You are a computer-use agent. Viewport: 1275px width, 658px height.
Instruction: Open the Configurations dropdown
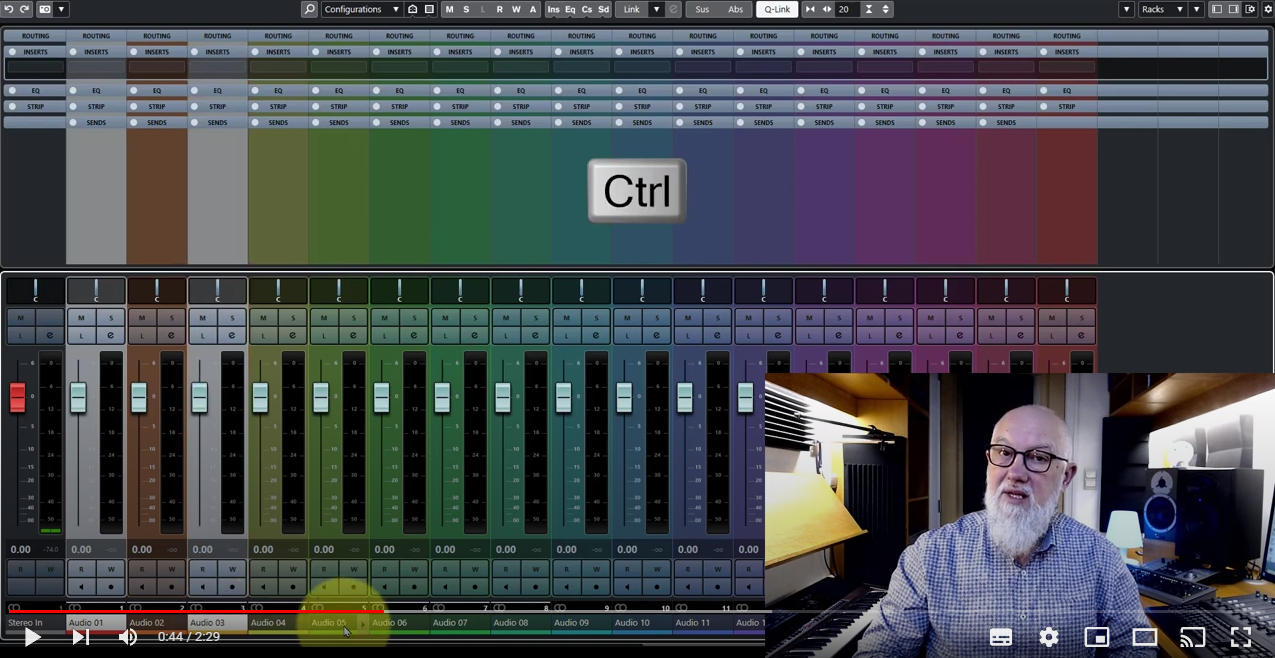click(x=362, y=9)
